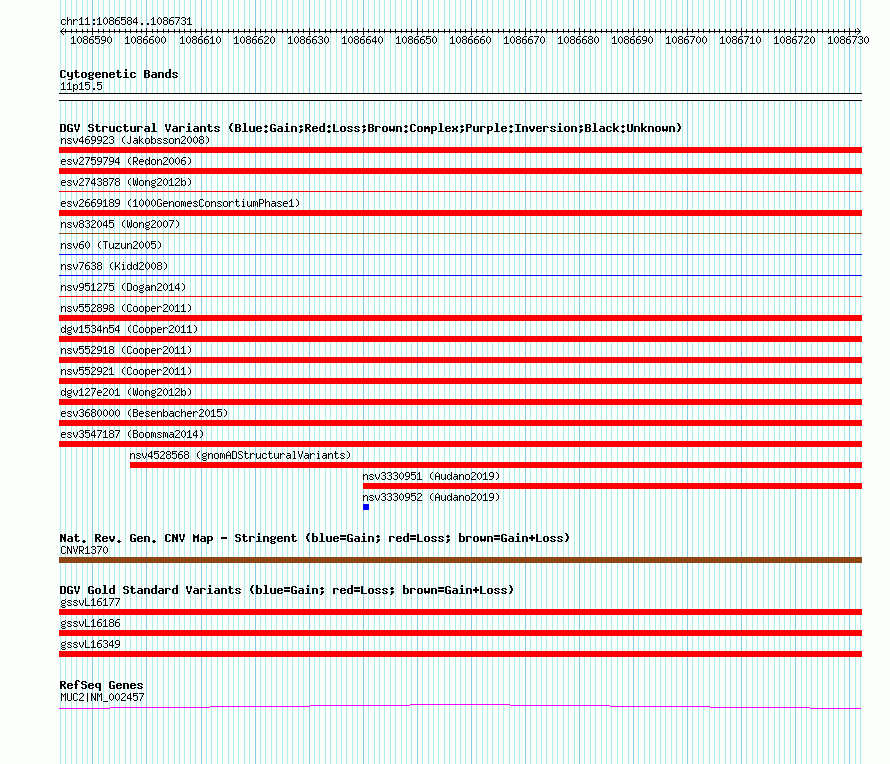Click the red loss bar under nsv3330951
Image resolution: width=890 pixels, height=764 pixels.
(612, 486)
